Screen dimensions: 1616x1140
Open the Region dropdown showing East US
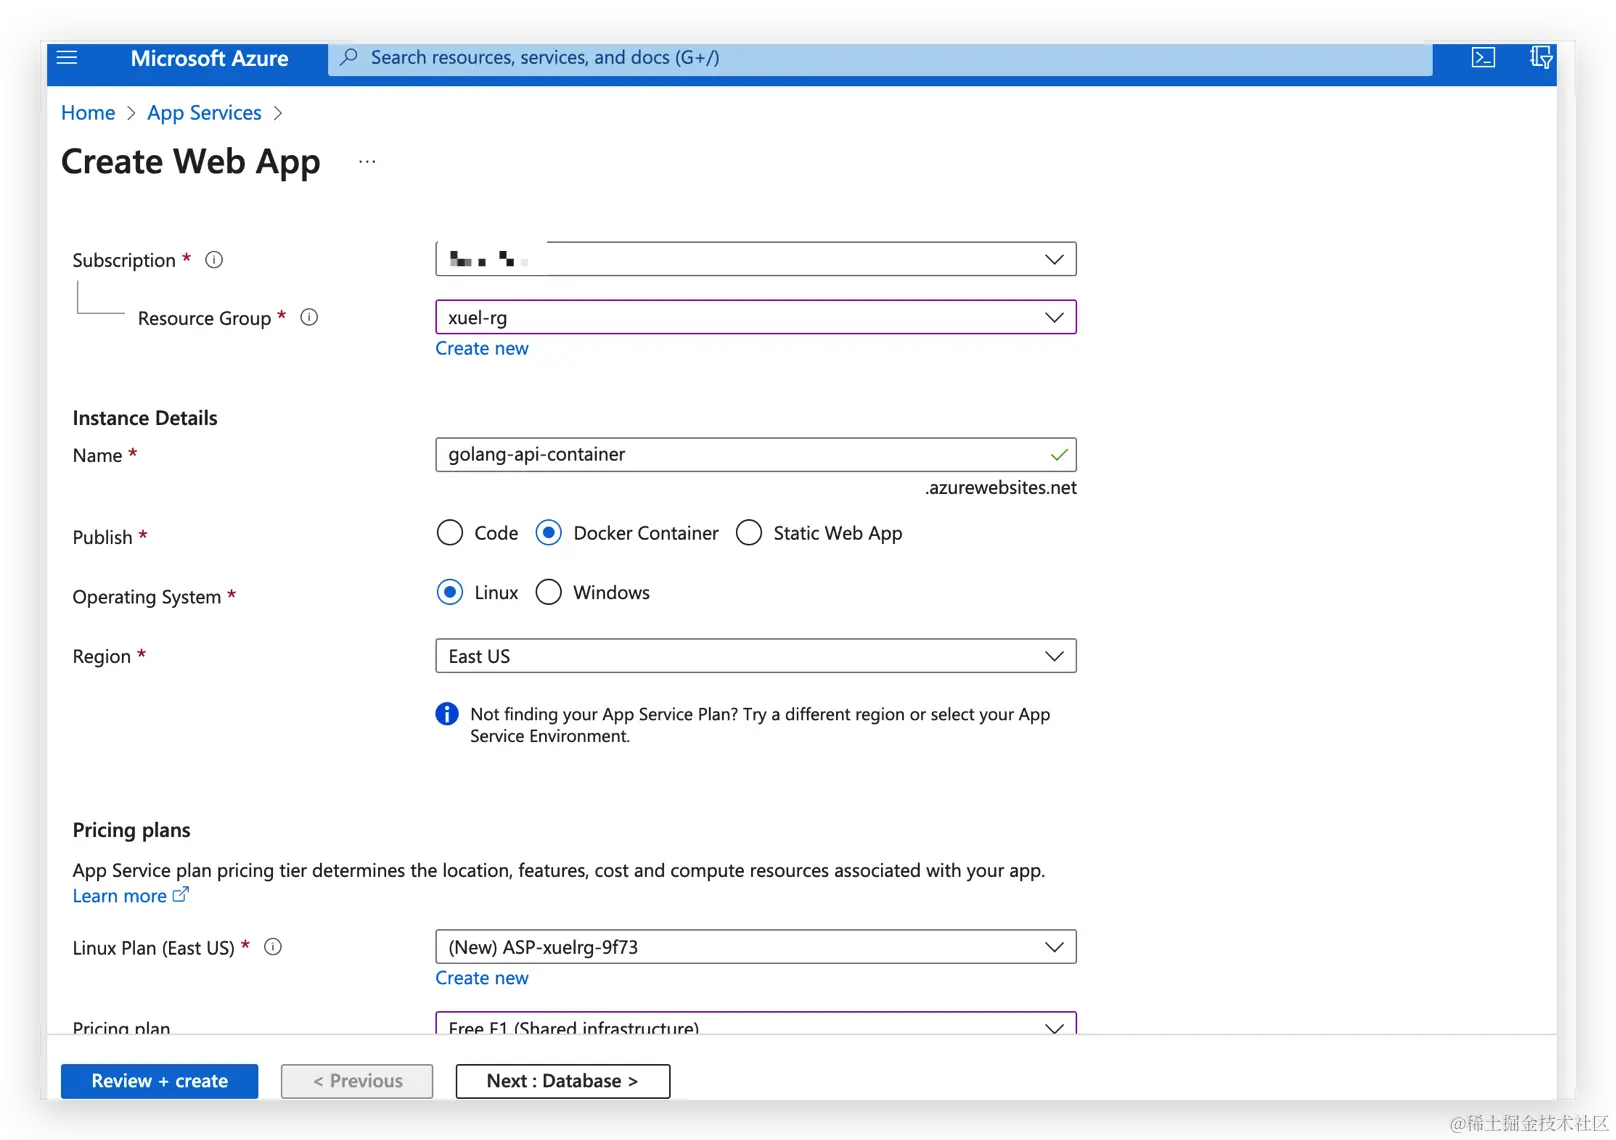(756, 656)
